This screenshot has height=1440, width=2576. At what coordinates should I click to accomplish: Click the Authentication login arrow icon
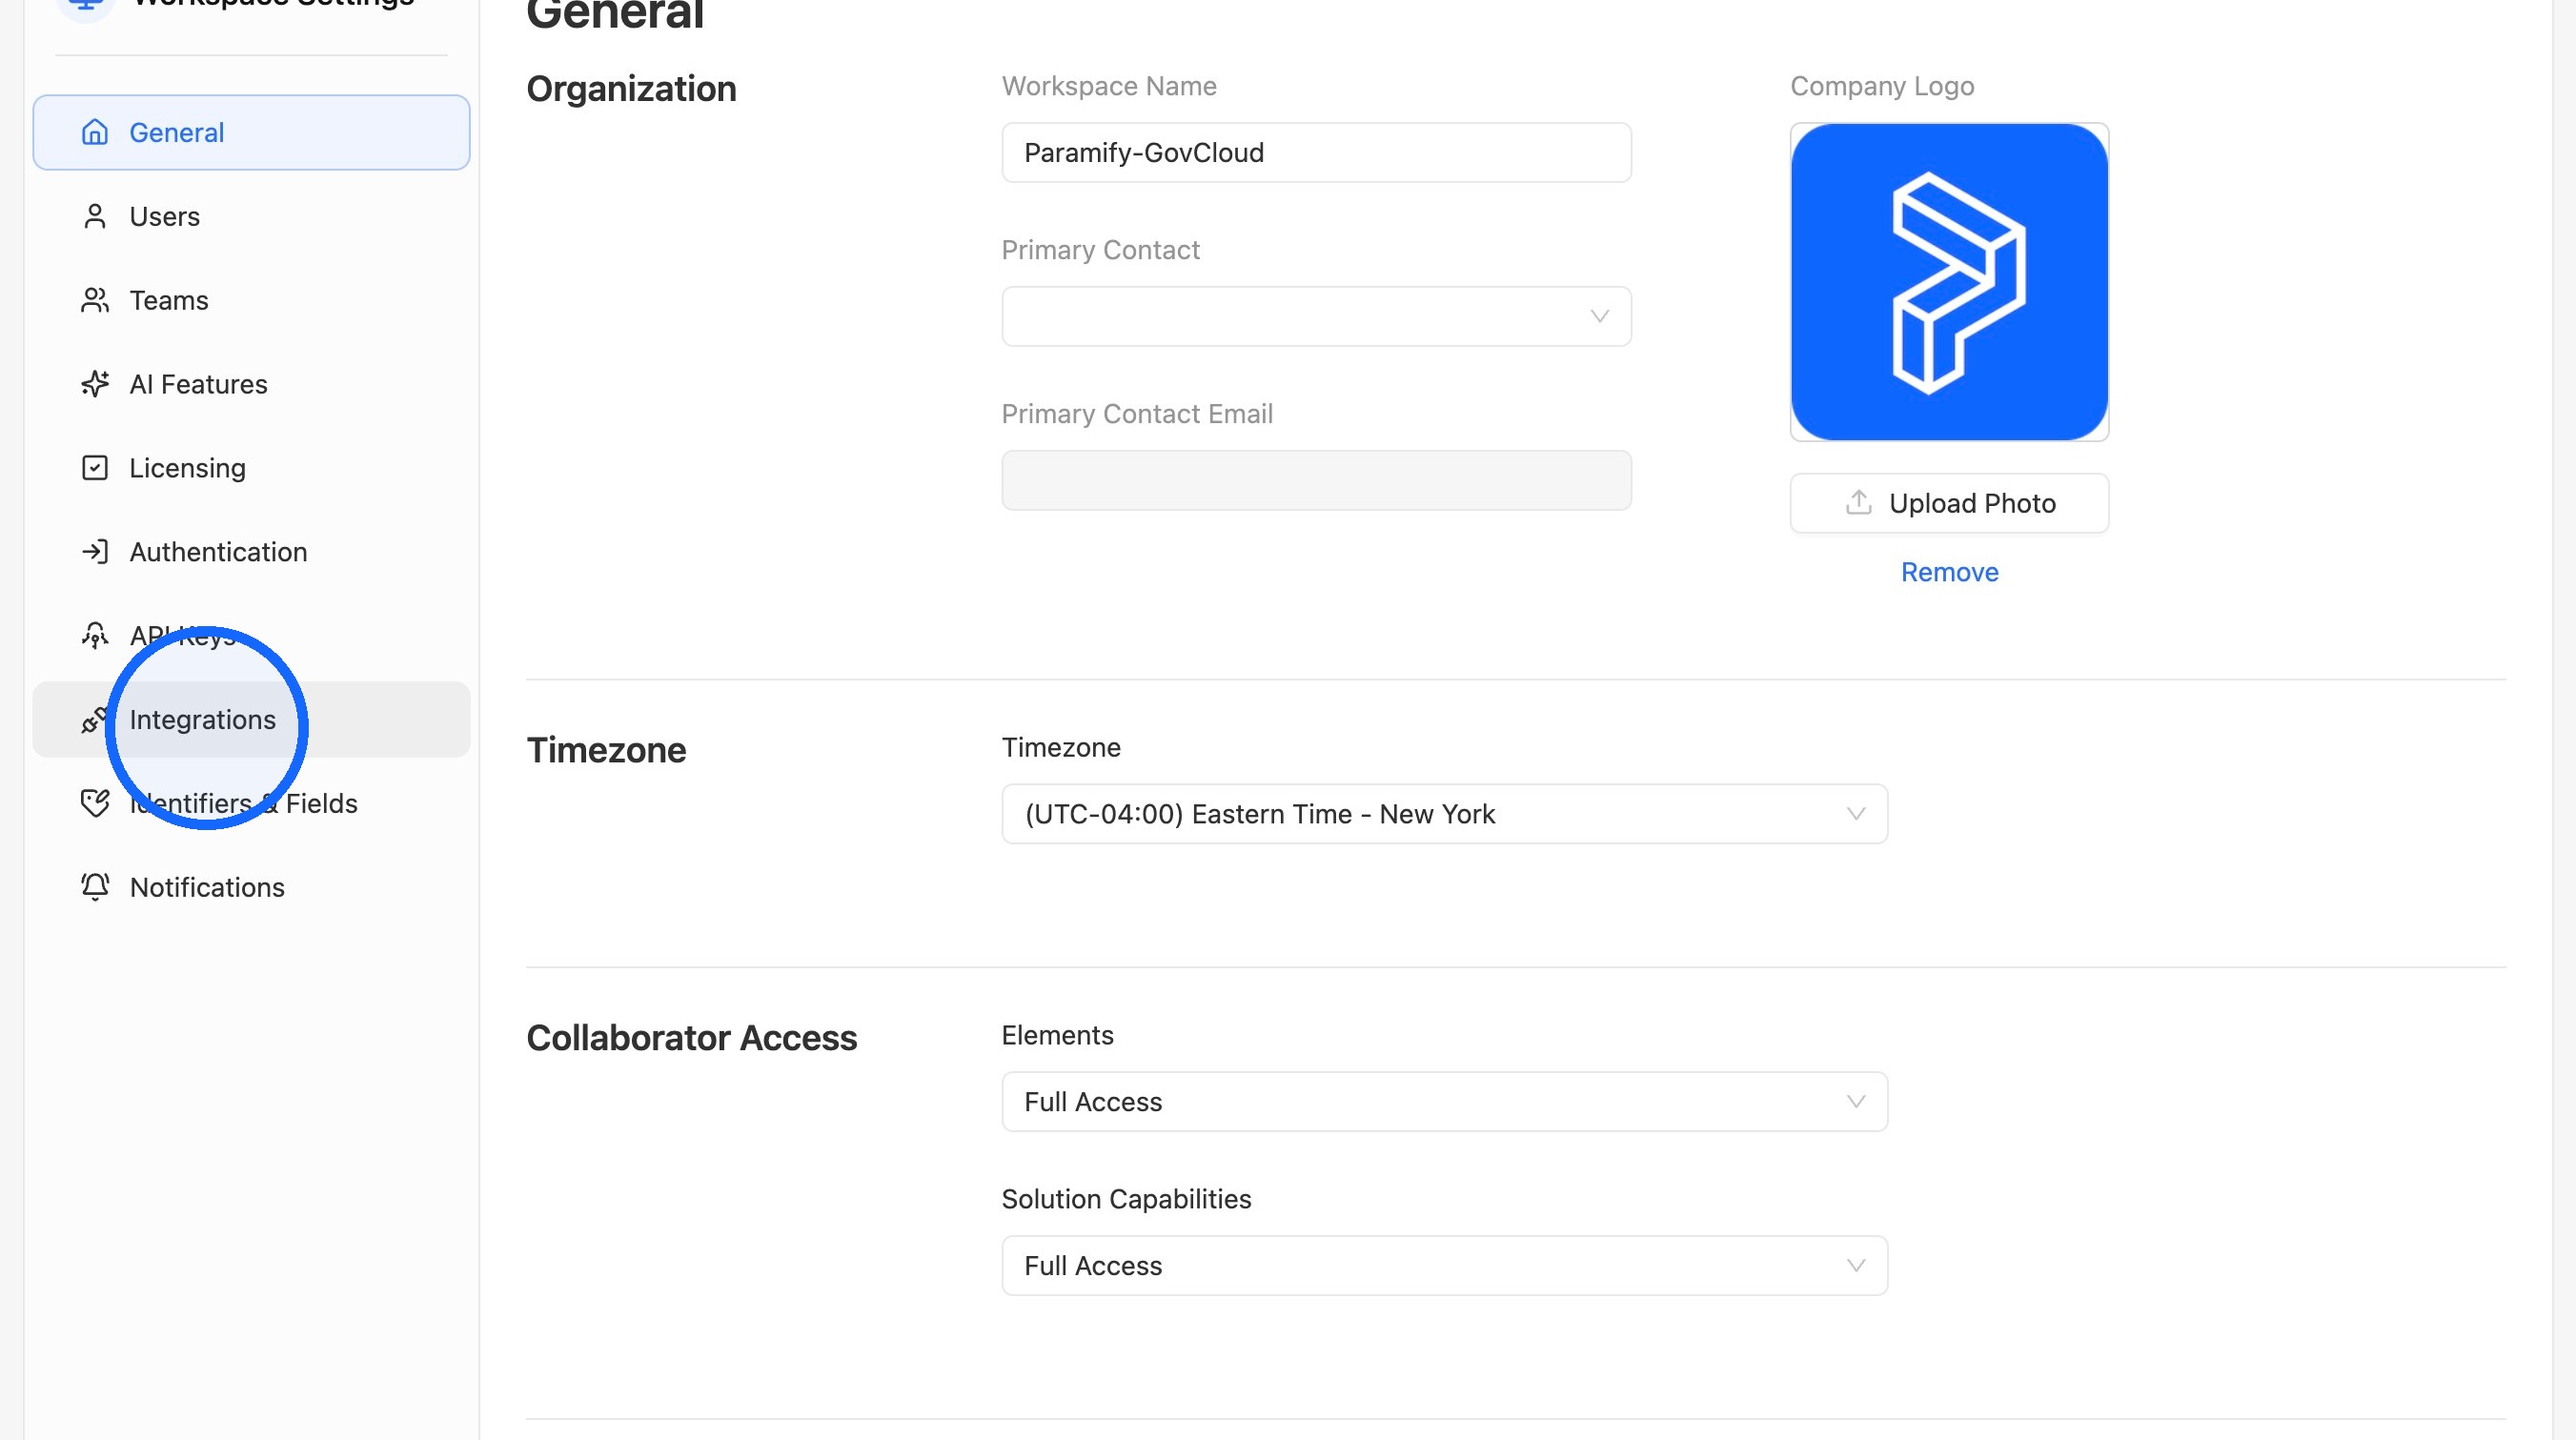(x=95, y=552)
